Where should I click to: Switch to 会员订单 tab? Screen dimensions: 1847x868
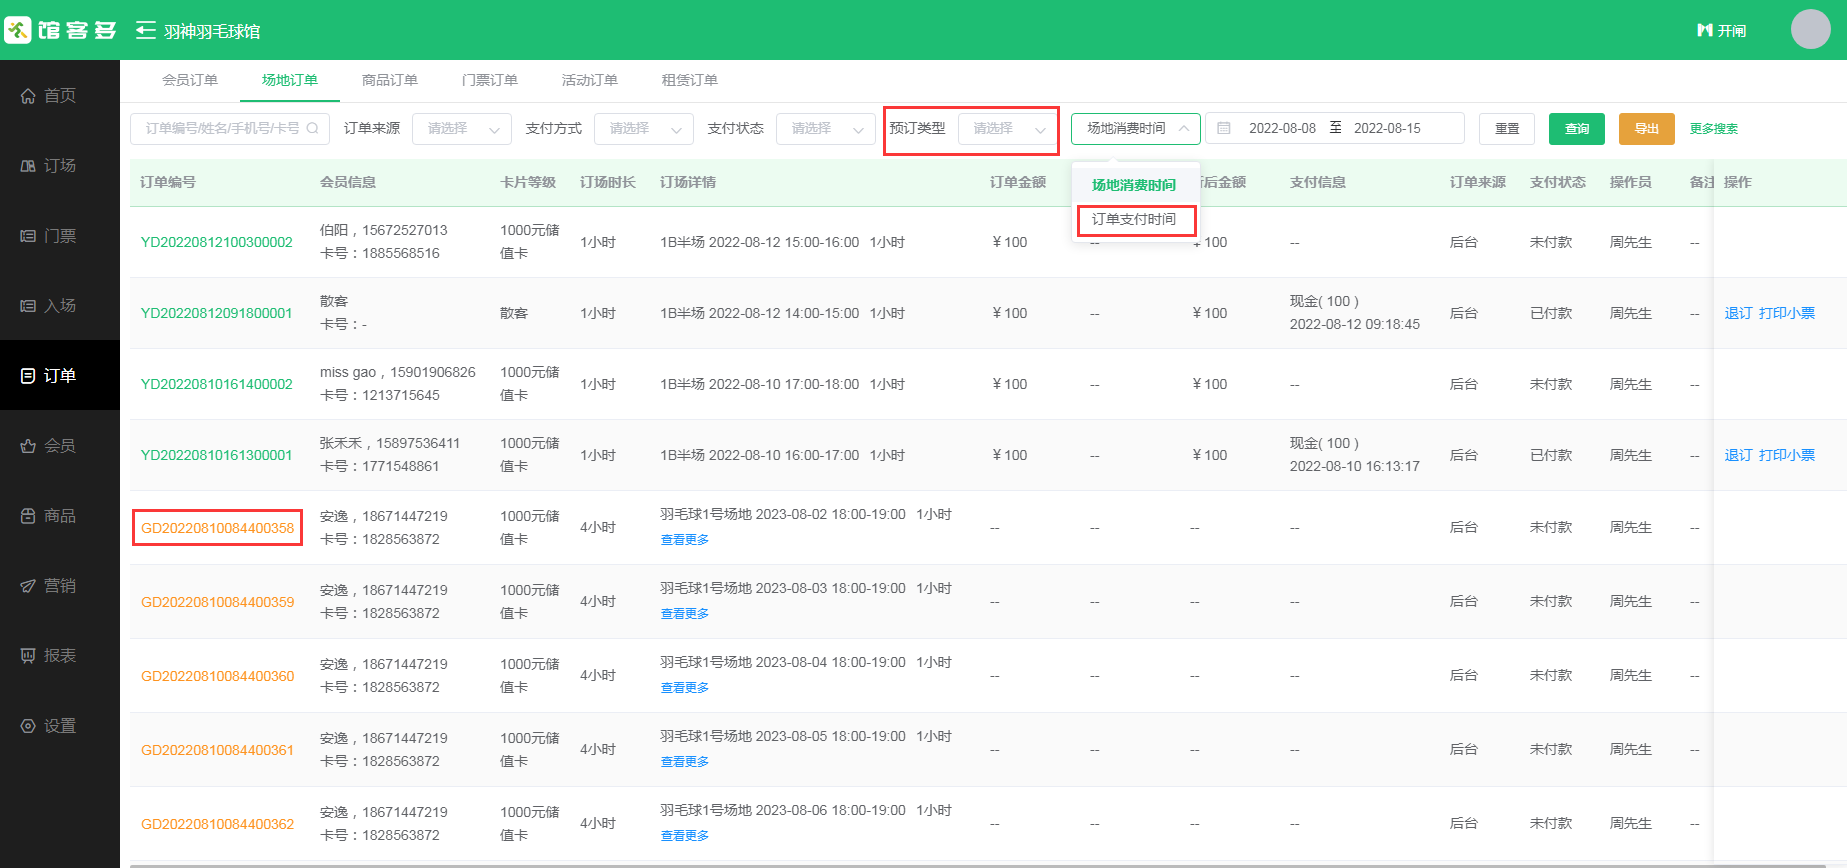(x=190, y=80)
